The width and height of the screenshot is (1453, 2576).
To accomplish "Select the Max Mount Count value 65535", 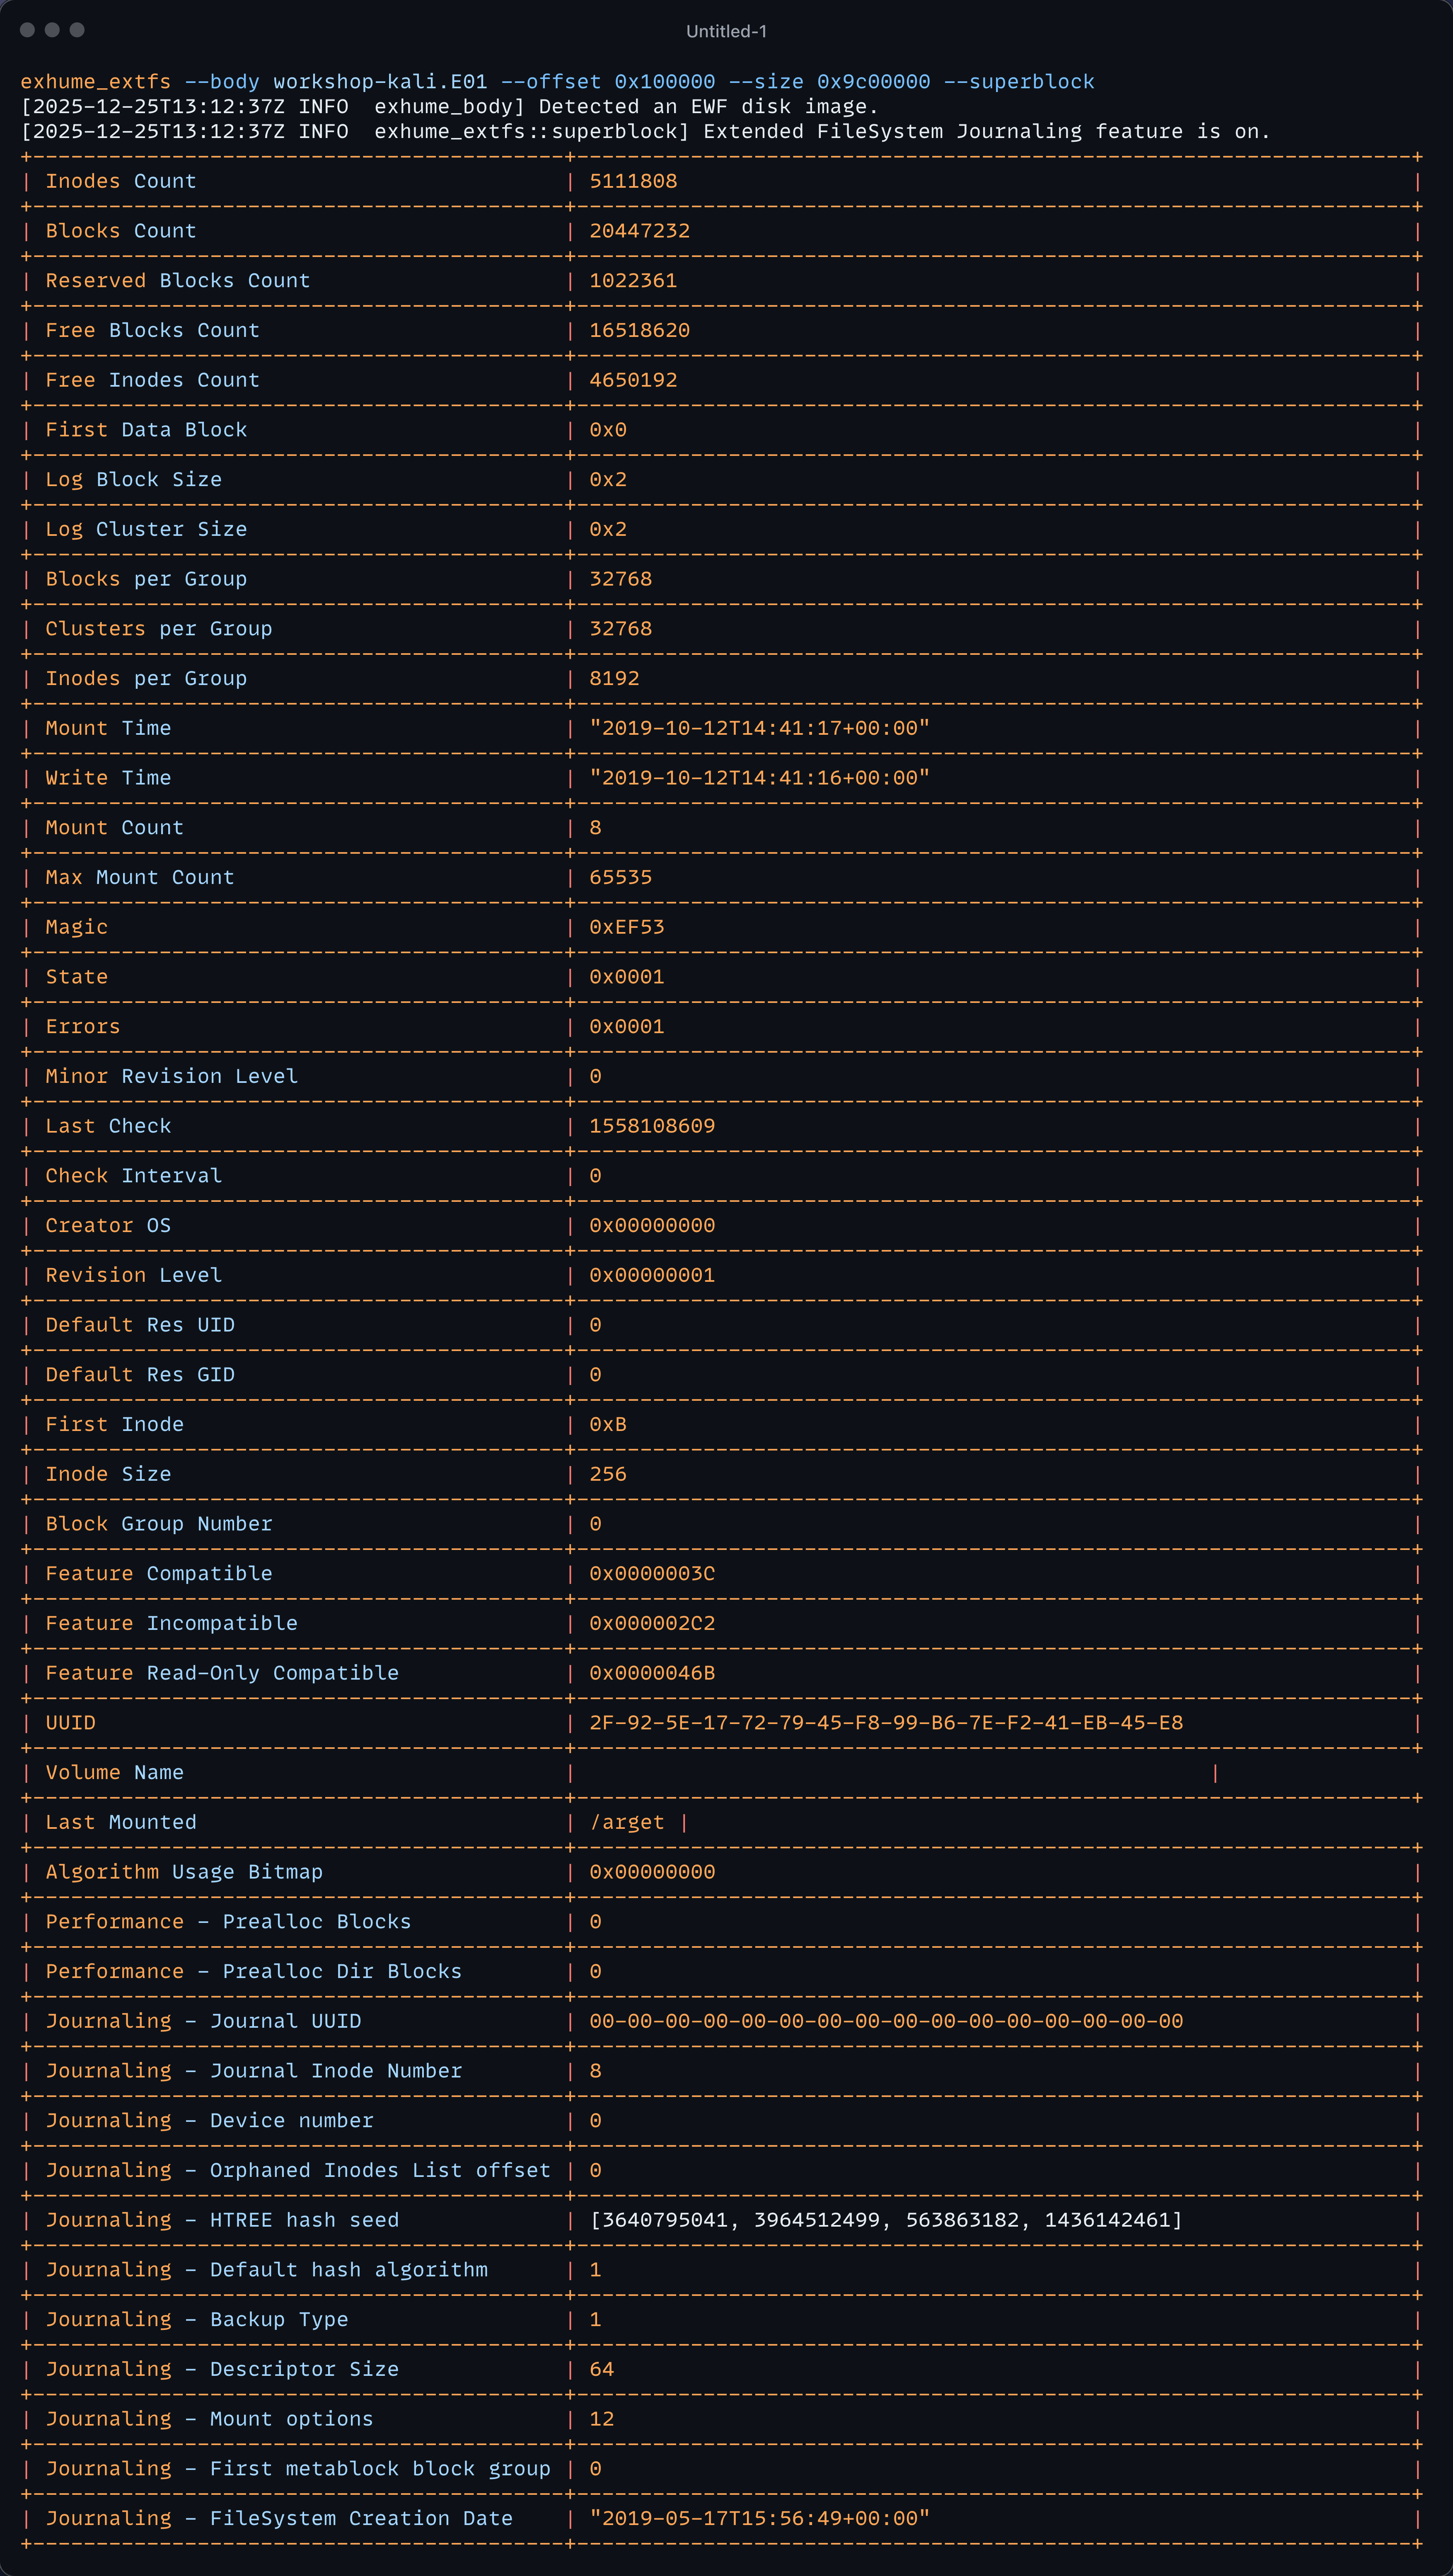I will click(x=621, y=876).
